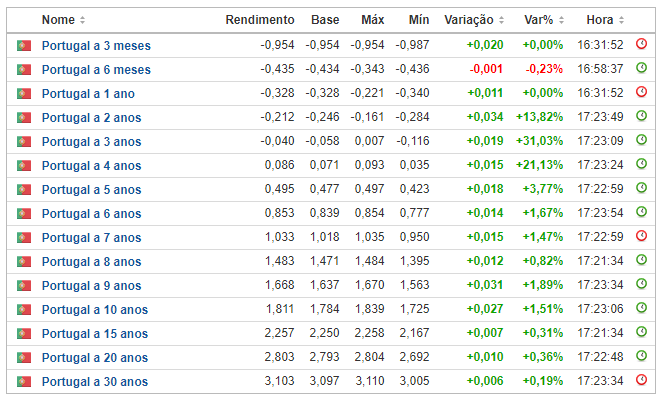Click the 17:23:06 Hora value

[x=600, y=309]
